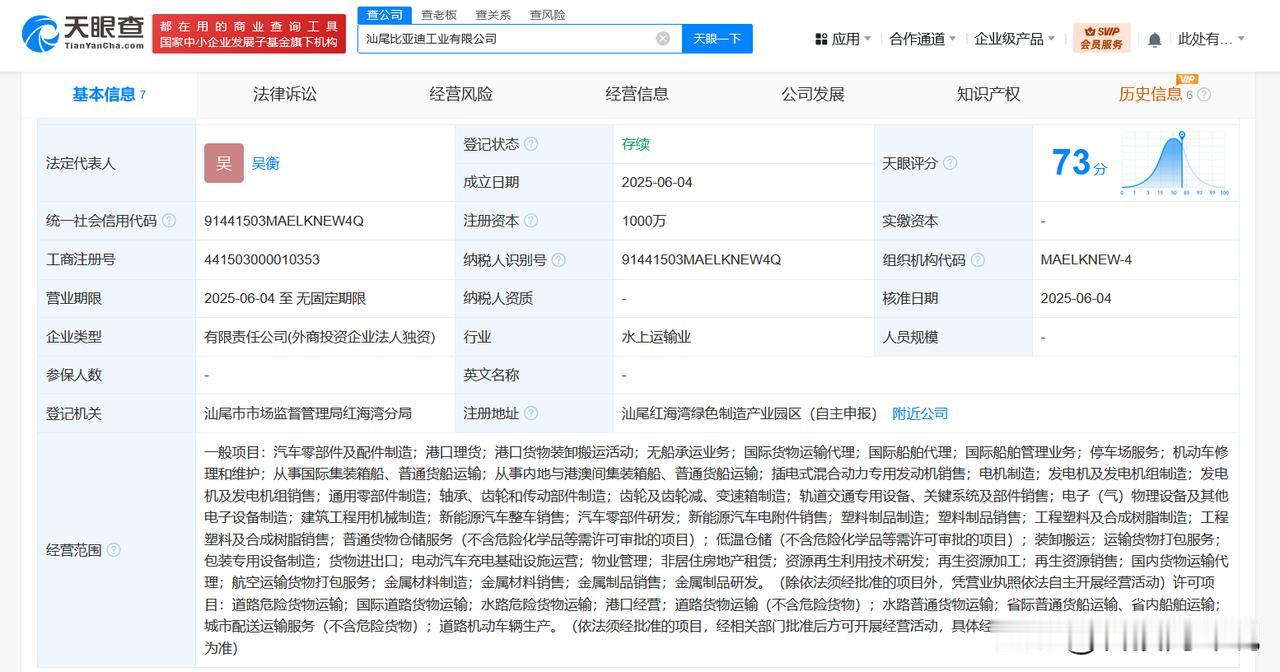Screen dimensions: 1280x672
Task: Select enterprise type 有限责任公司(外商投资企业法人独资)
Action: pyautogui.click(x=320, y=337)
